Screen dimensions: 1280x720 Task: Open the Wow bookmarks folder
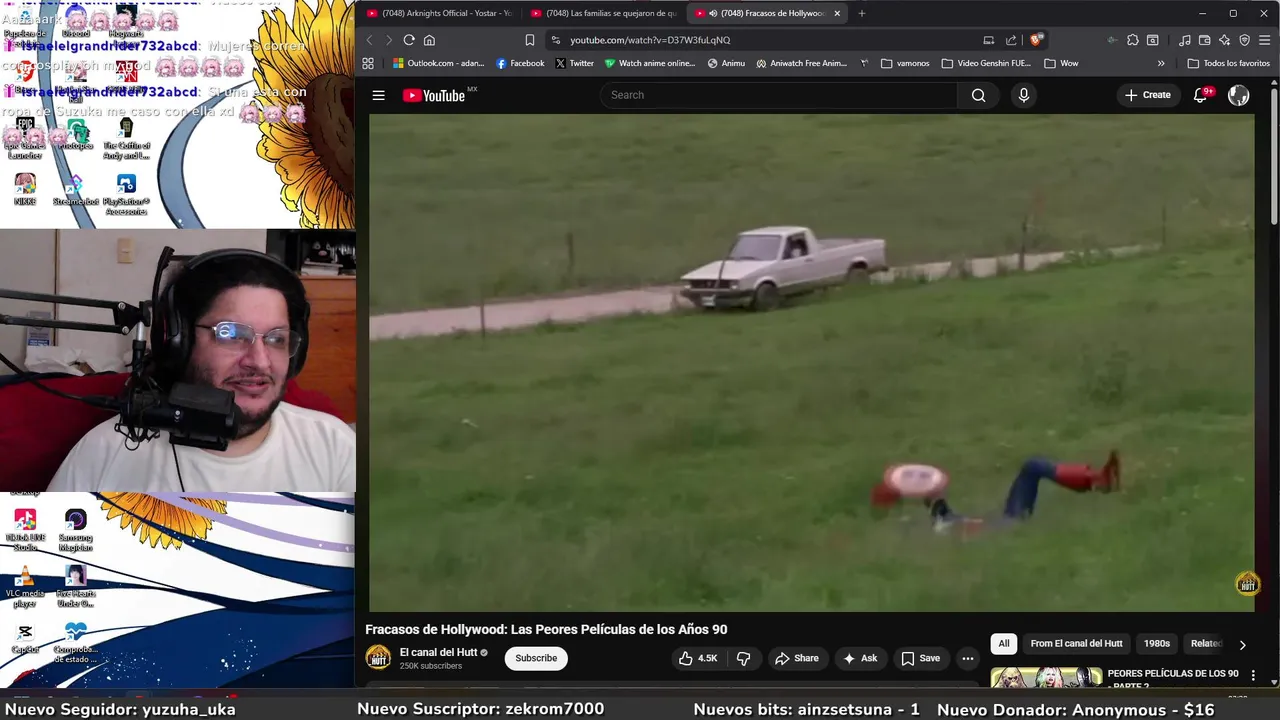tap(1061, 63)
